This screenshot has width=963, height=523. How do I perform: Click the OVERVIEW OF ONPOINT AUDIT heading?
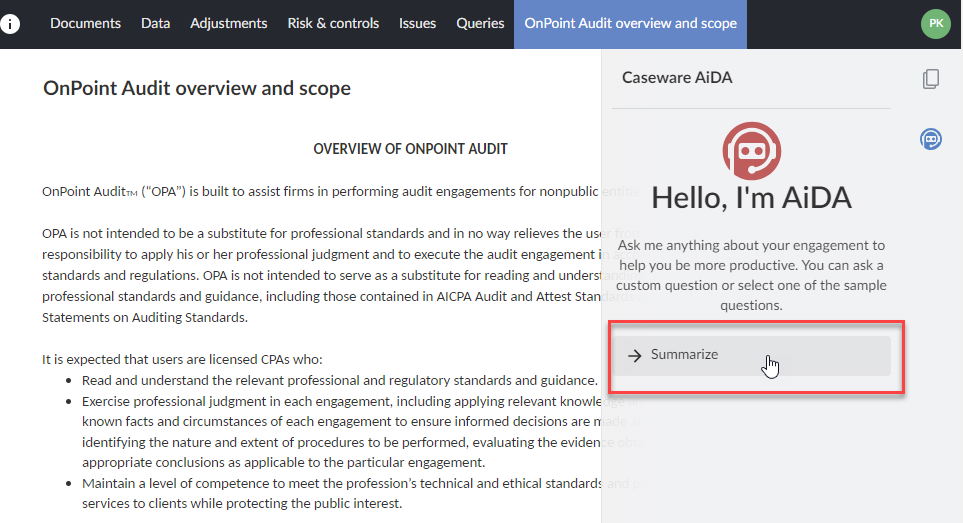coord(410,149)
